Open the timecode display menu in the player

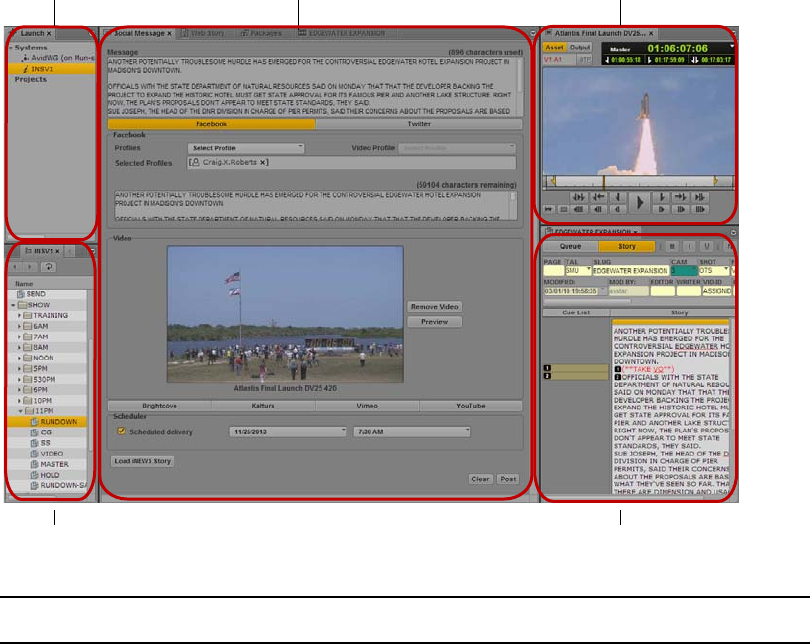pyautogui.click(x=731, y=46)
